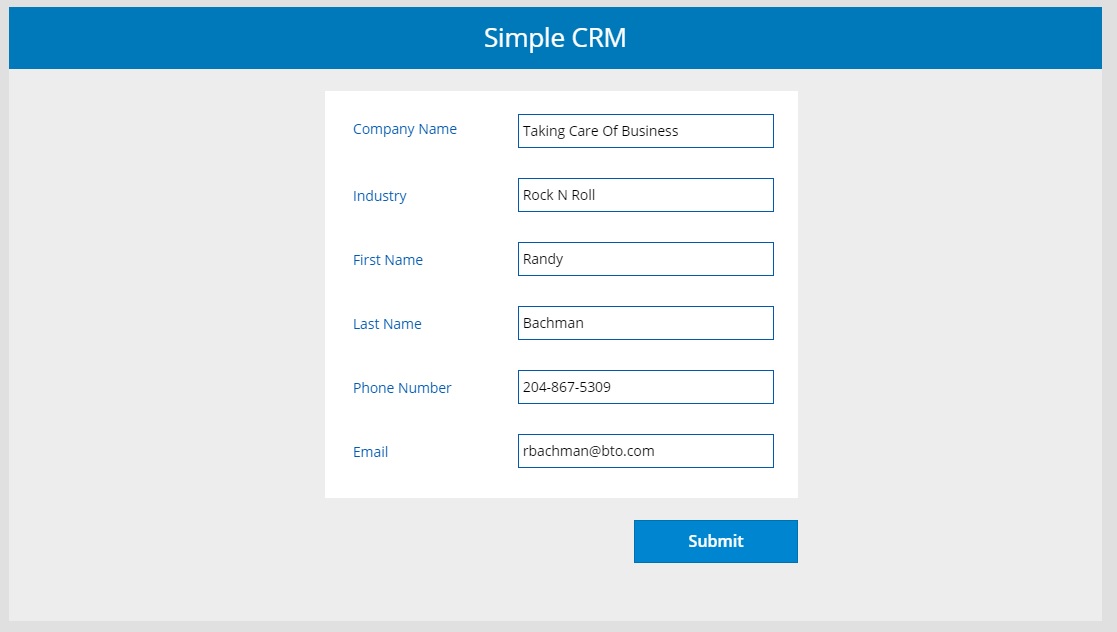This screenshot has width=1117, height=632.
Task: Click the First Name label
Action: 388,260
